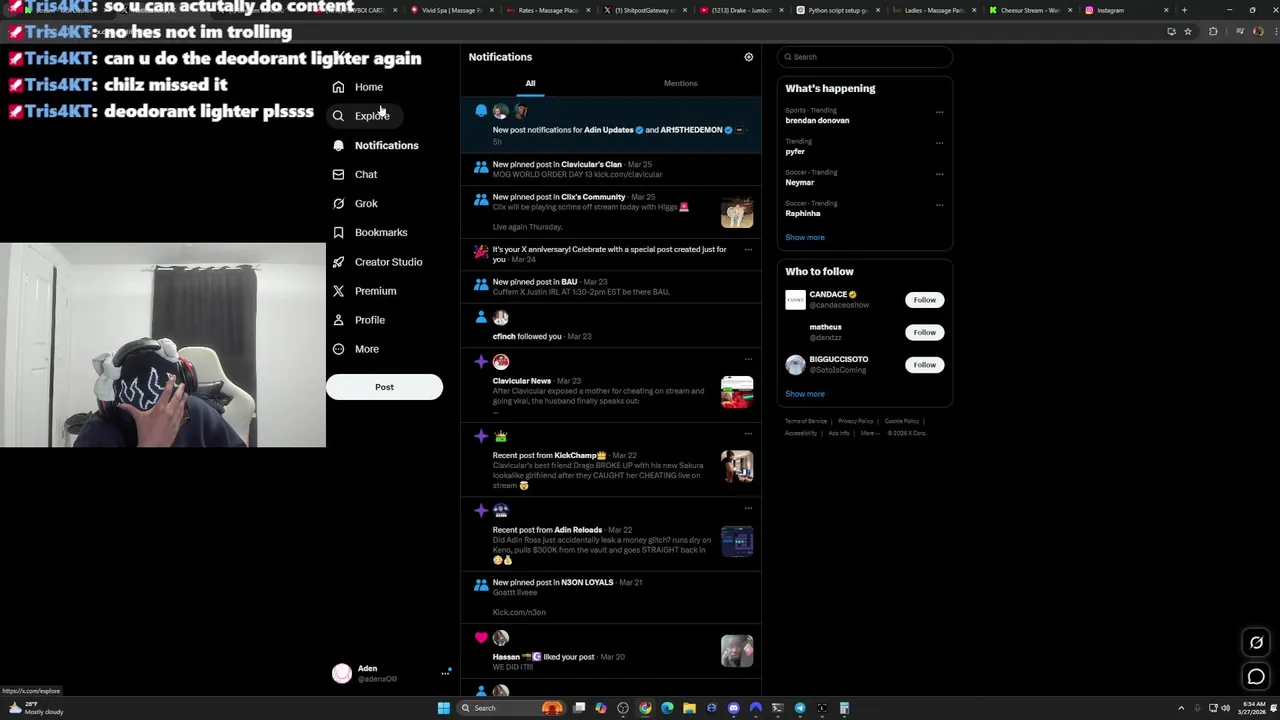Switch to the Drake YouTube browser tab
1280x720 pixels.
(741, 10)
